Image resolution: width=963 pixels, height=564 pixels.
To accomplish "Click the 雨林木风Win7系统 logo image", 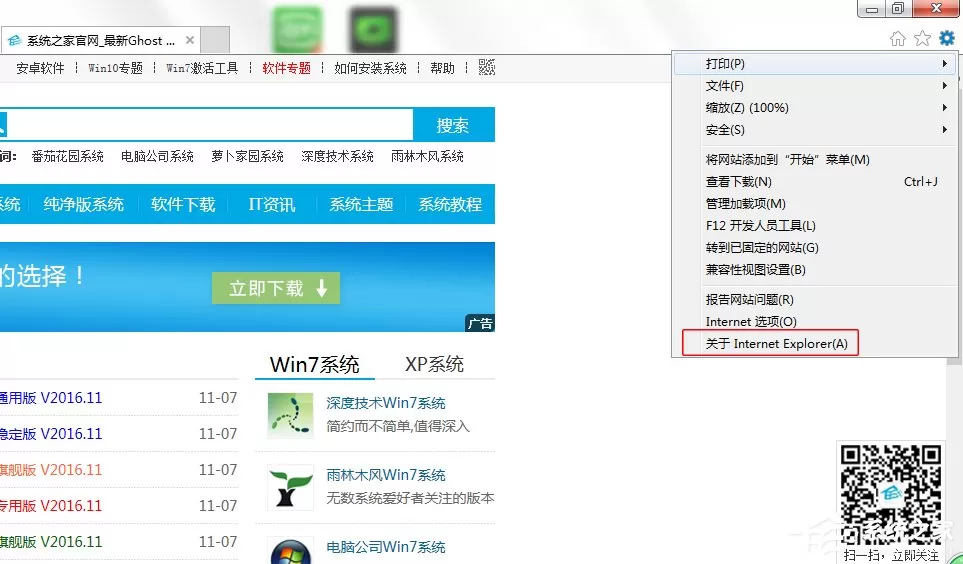I will coord(290,487).
